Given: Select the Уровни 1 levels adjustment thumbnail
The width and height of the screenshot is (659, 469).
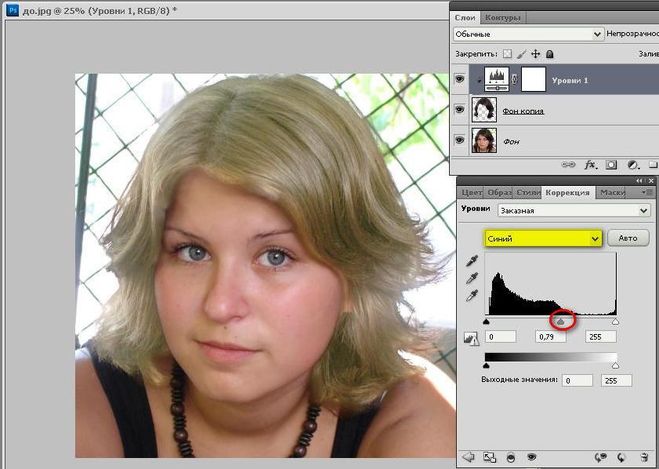Looking at the screenshot, I should pyautogui.click(x=497, y=79).
